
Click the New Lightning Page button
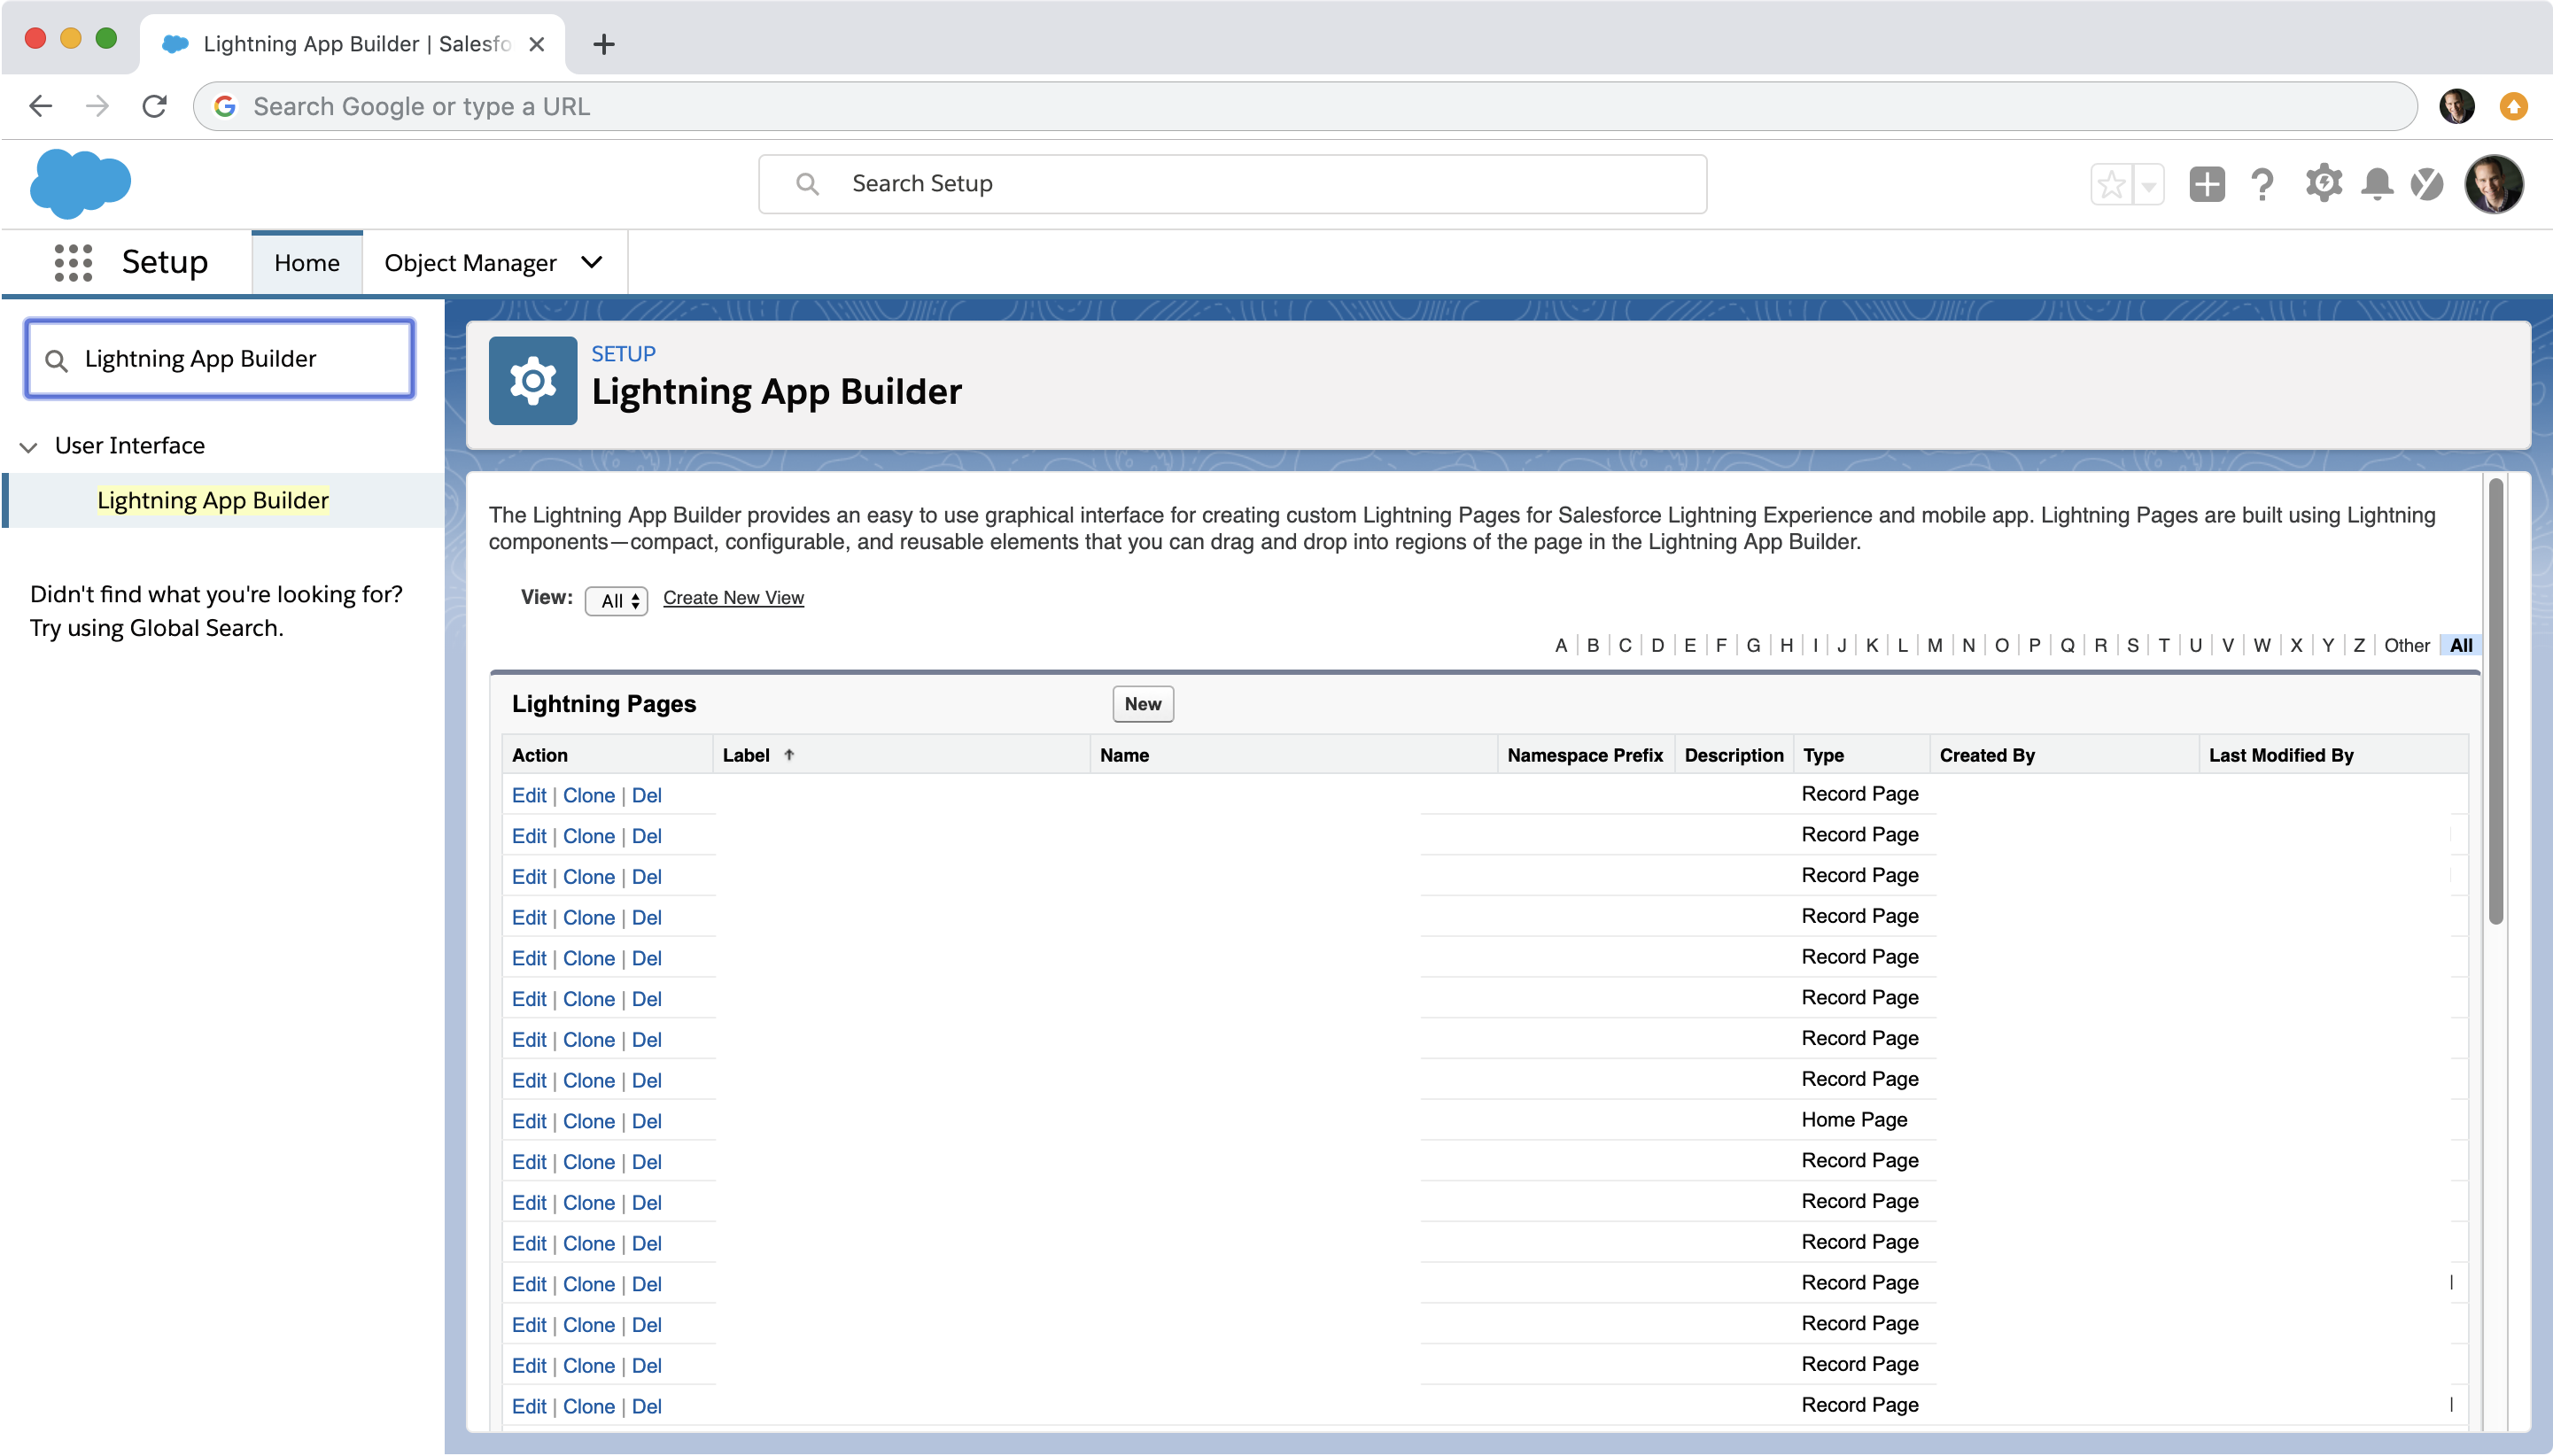[1142, 704]
